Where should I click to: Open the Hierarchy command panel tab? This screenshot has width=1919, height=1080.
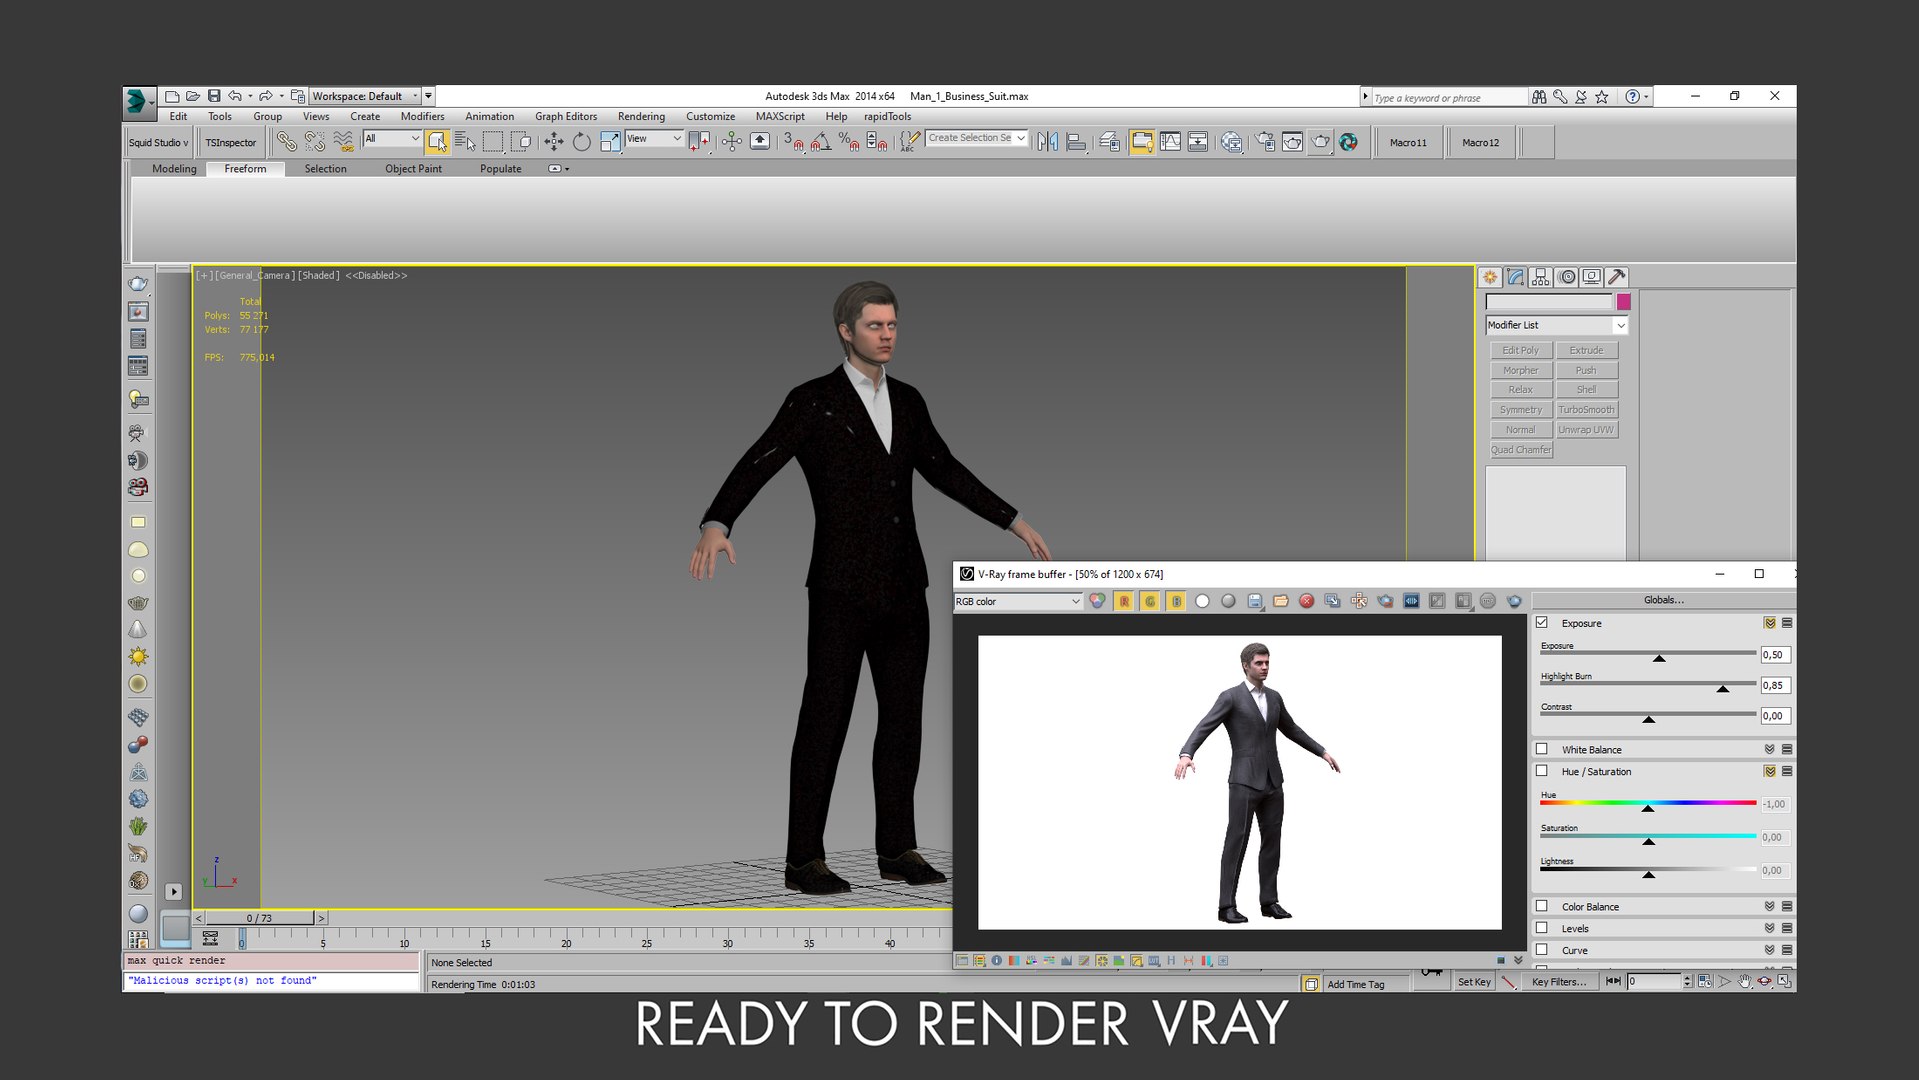click(x=1541, y=277)
